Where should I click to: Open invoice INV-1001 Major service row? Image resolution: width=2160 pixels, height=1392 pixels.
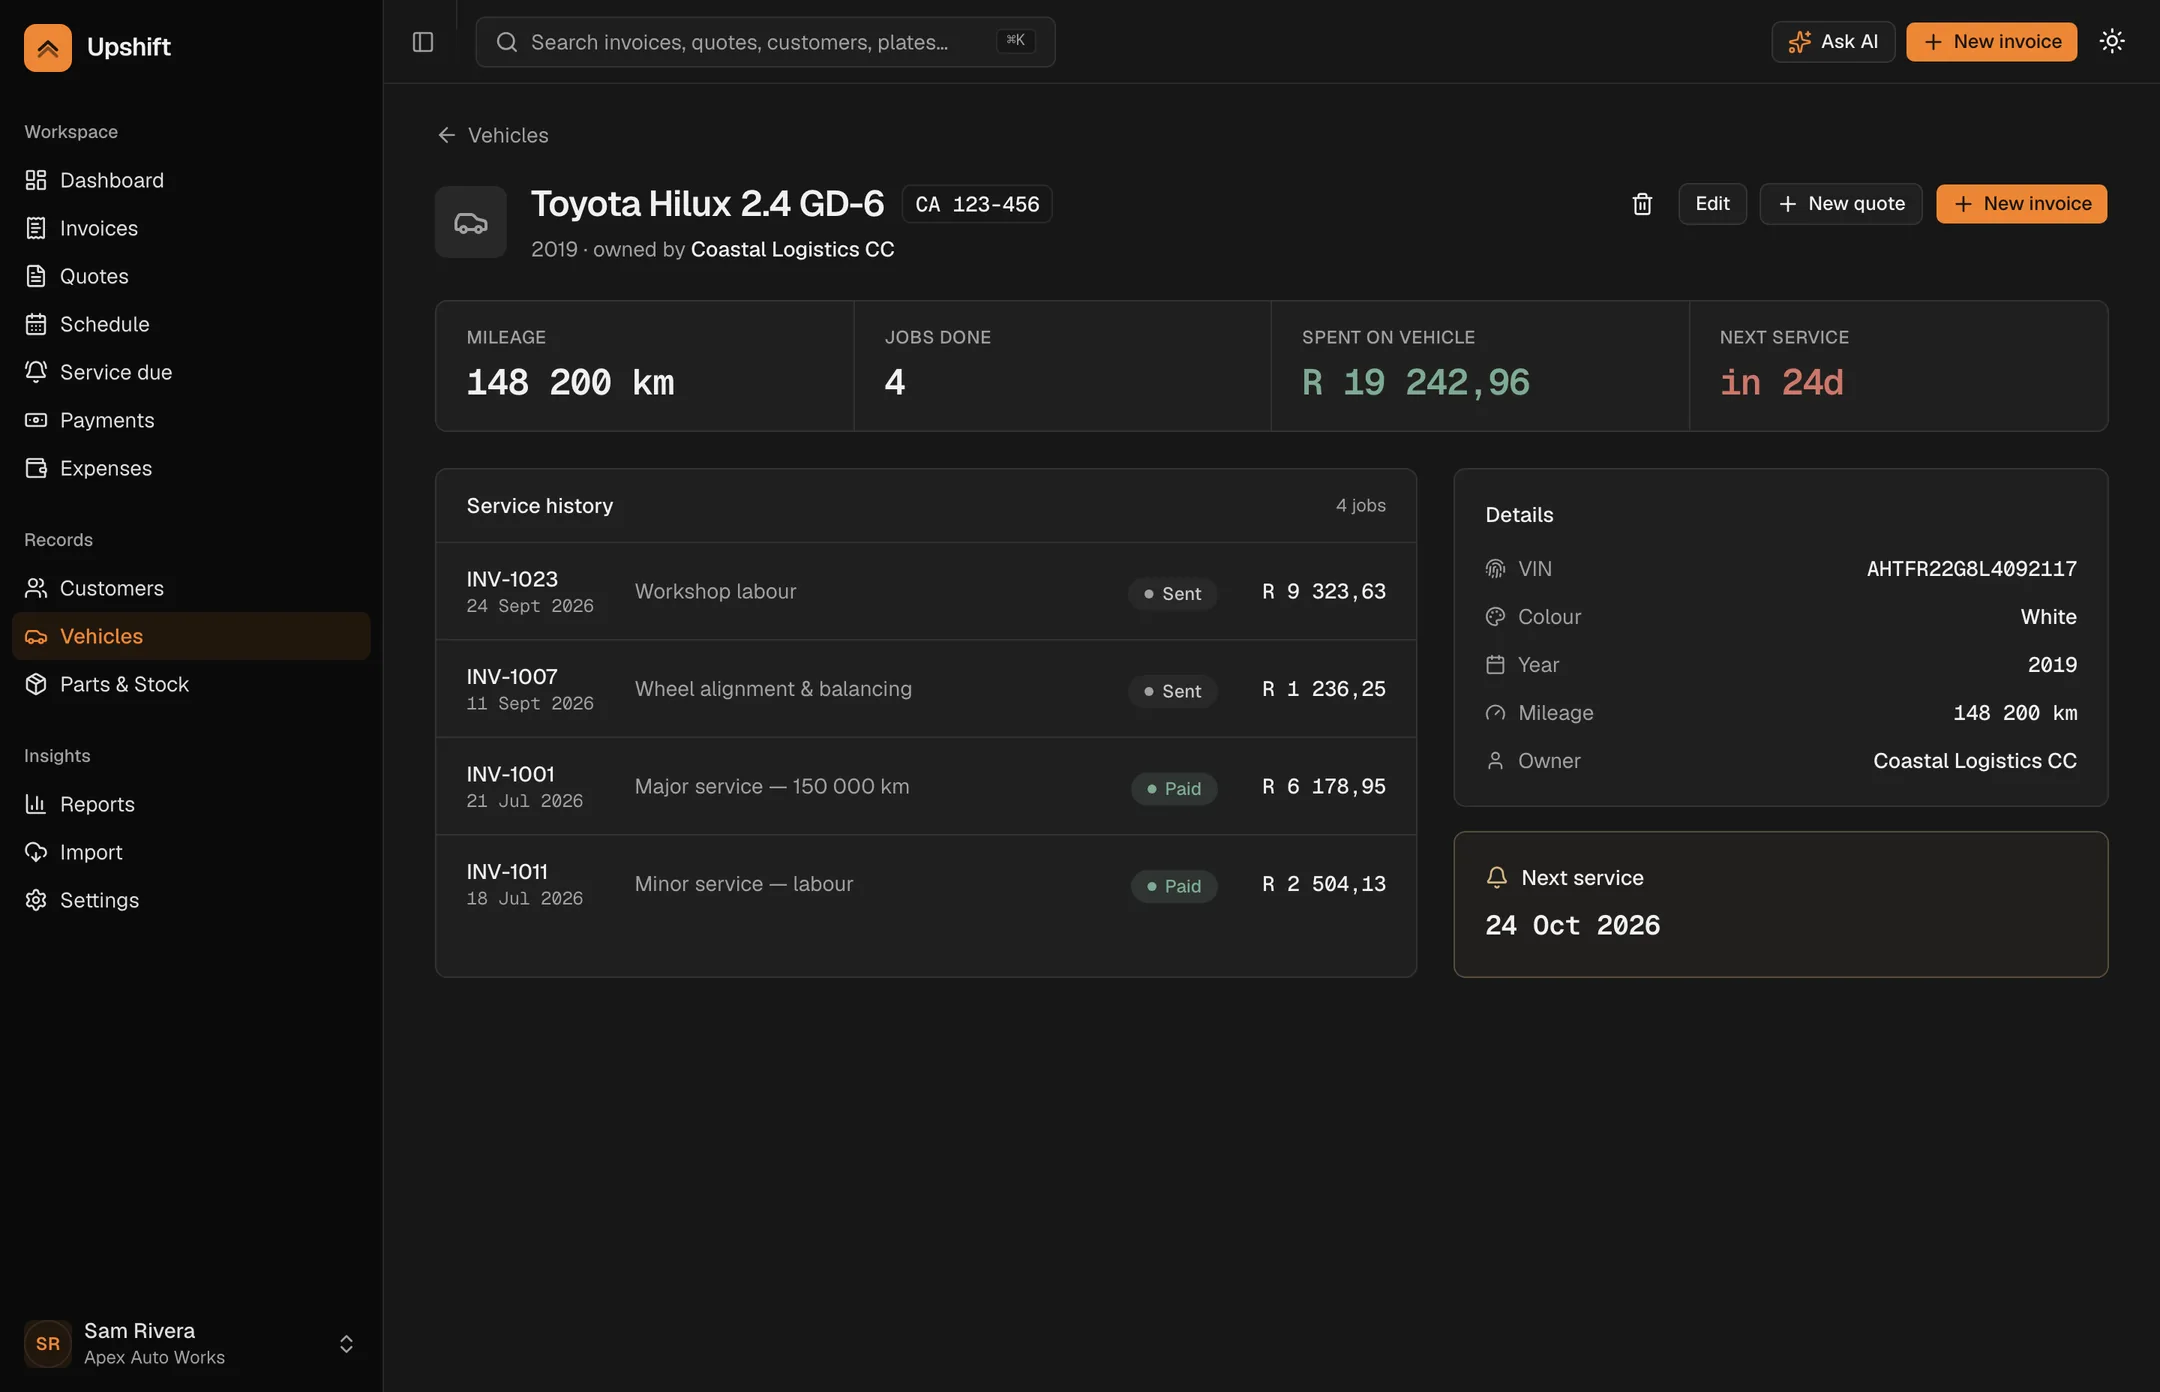(x=926, y=787)
